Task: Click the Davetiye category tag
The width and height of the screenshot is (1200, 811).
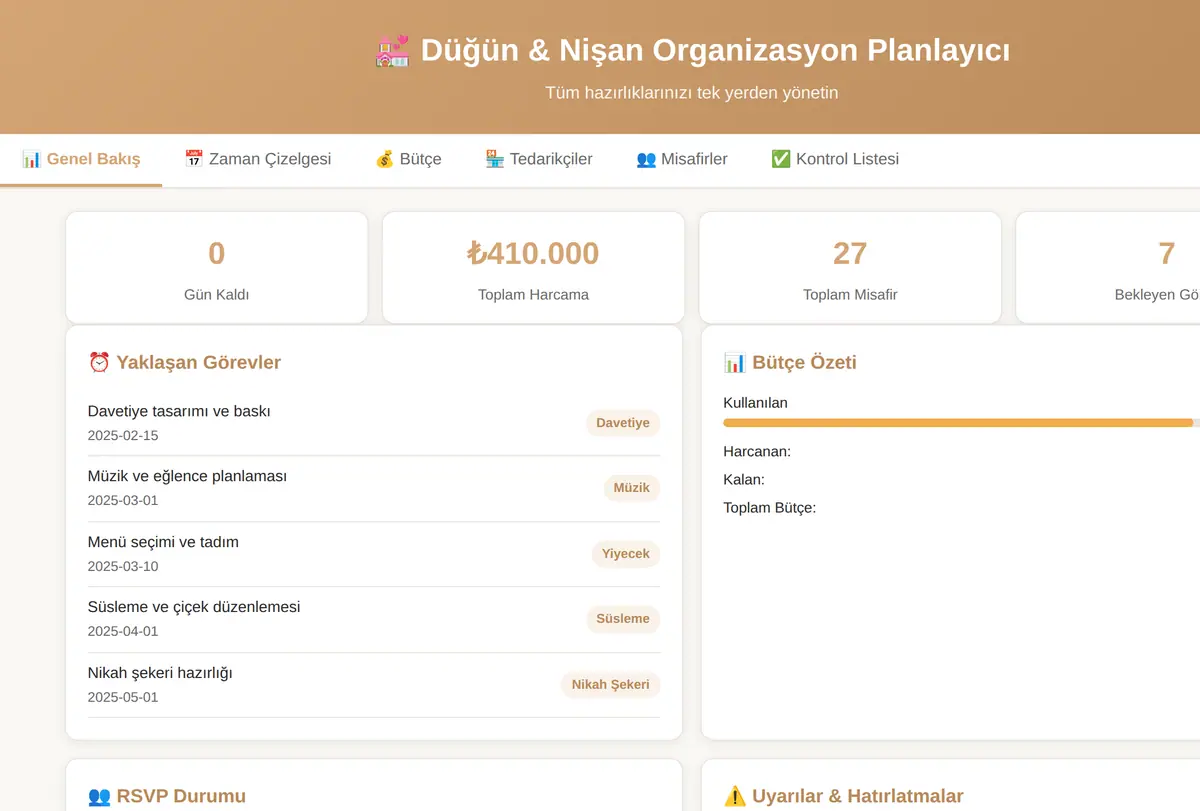Action: pyautogui.click(x=623, y=423)
